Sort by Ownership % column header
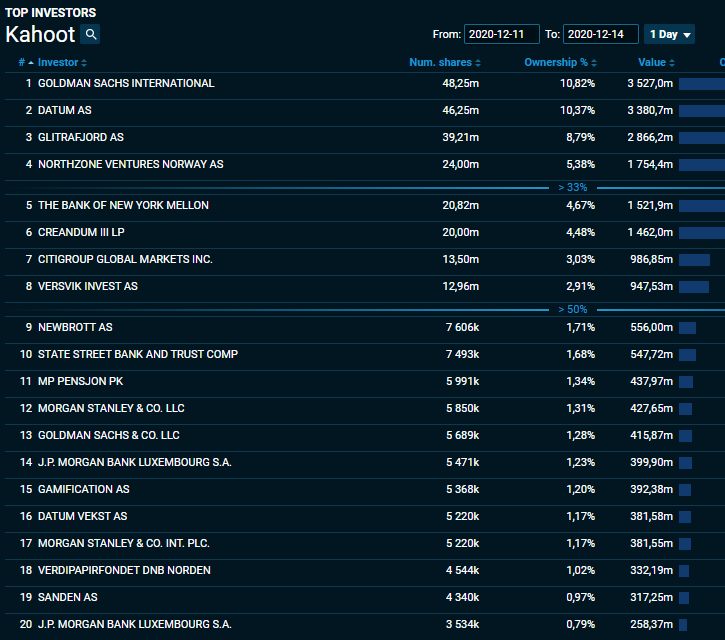The image size is (725, 640). pyautogui.click(x=560, y=62)
